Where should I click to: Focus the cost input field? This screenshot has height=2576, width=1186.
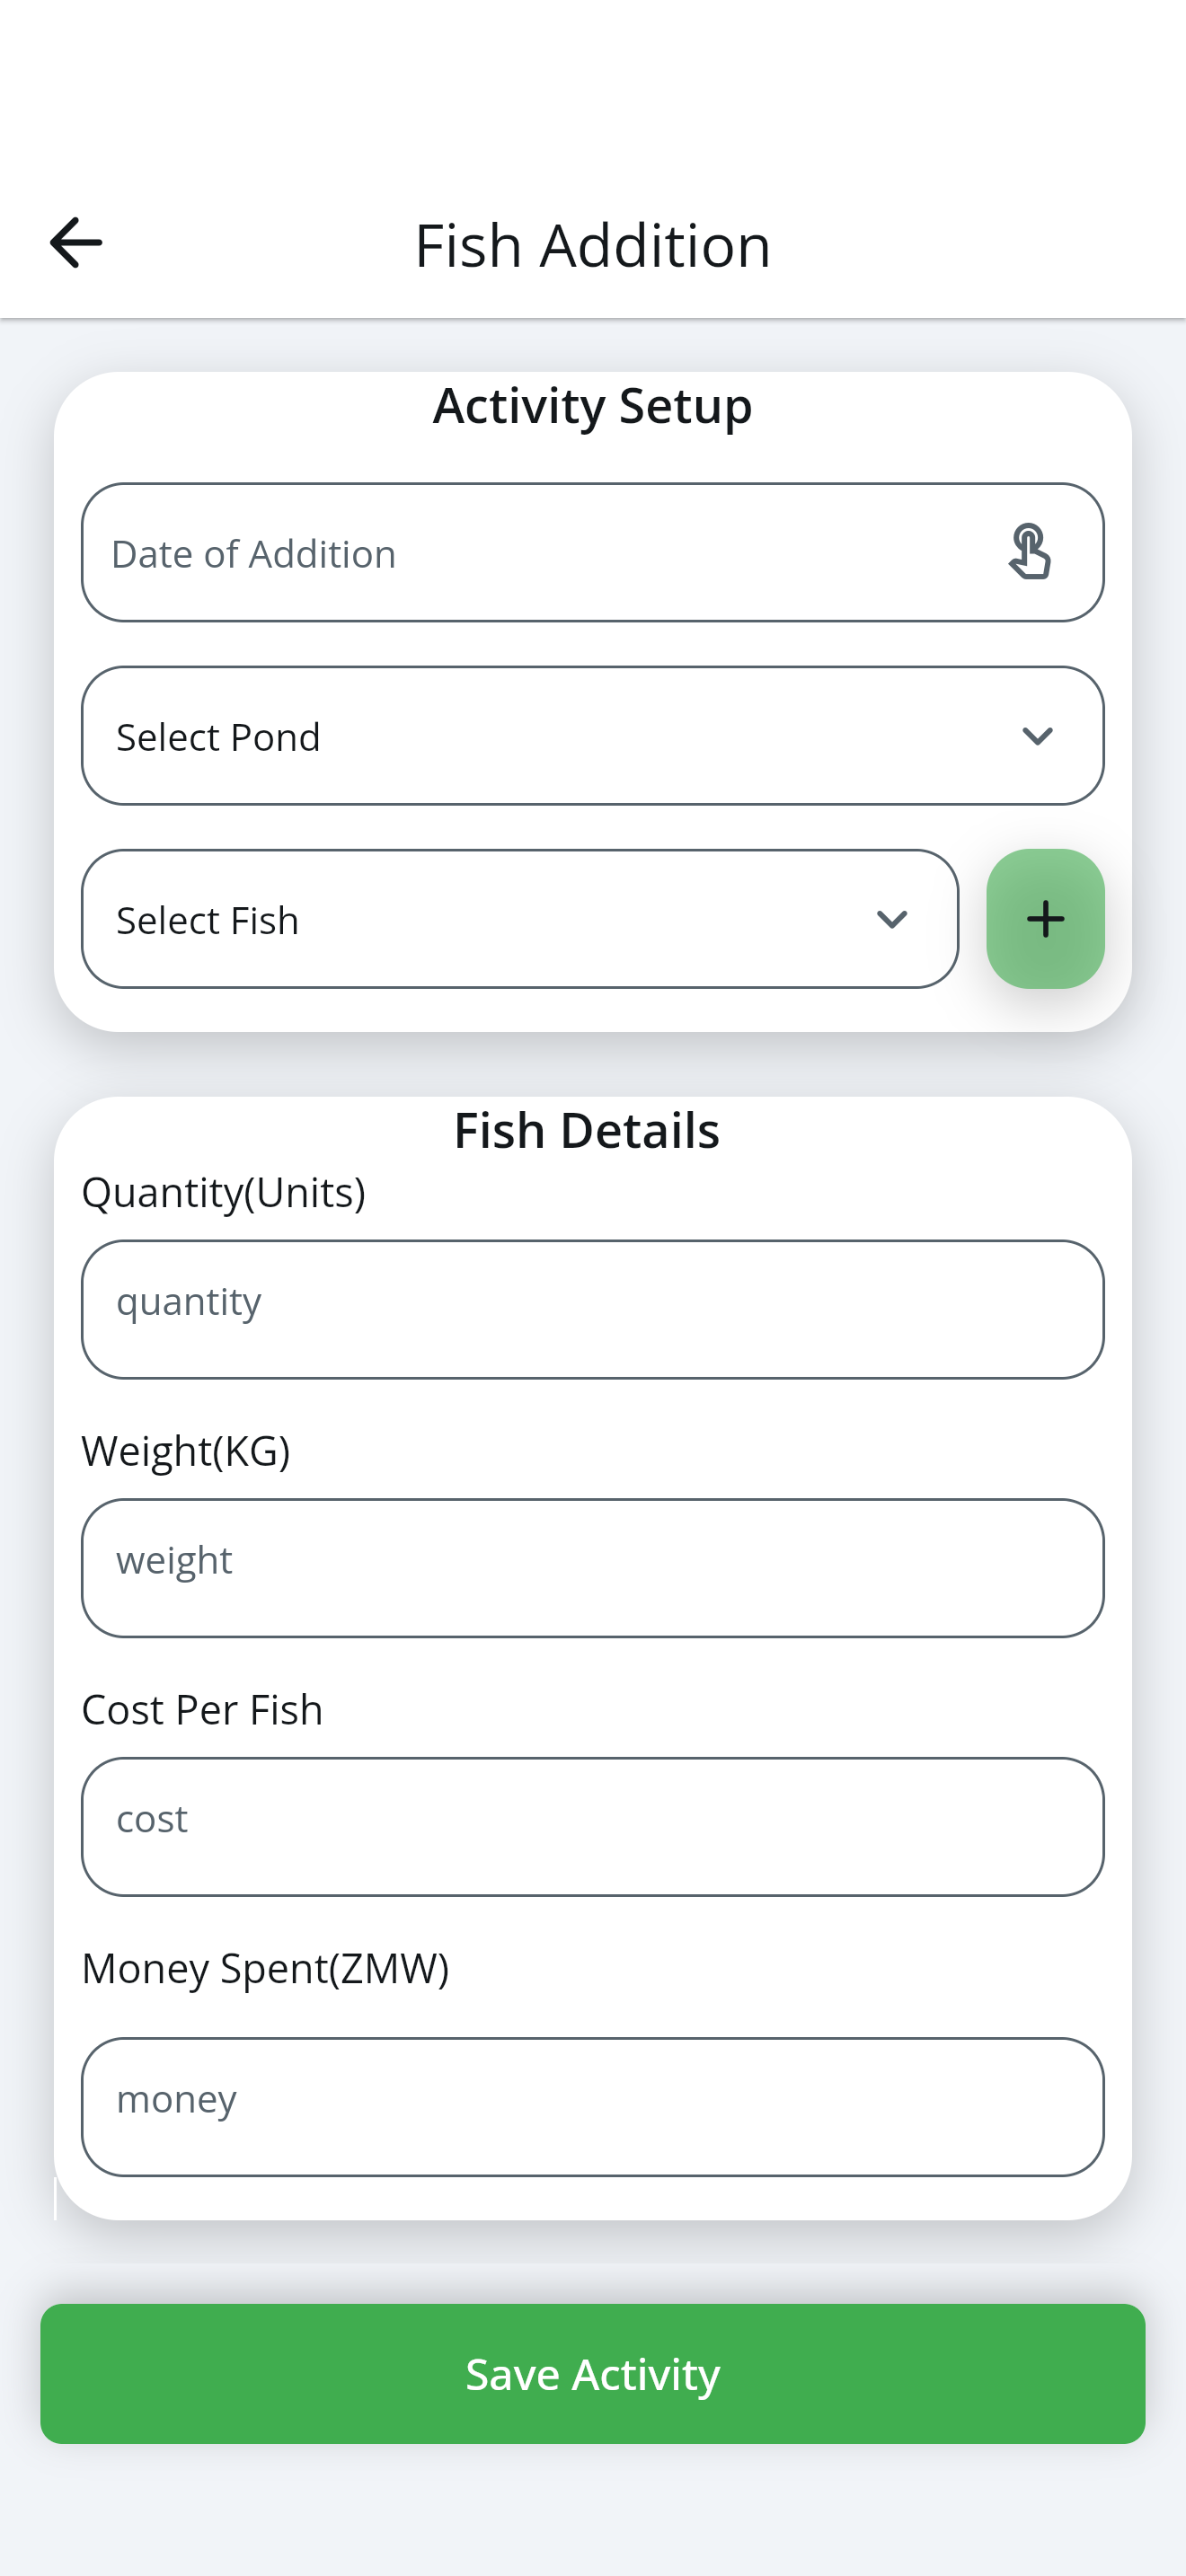point(593,1827)
